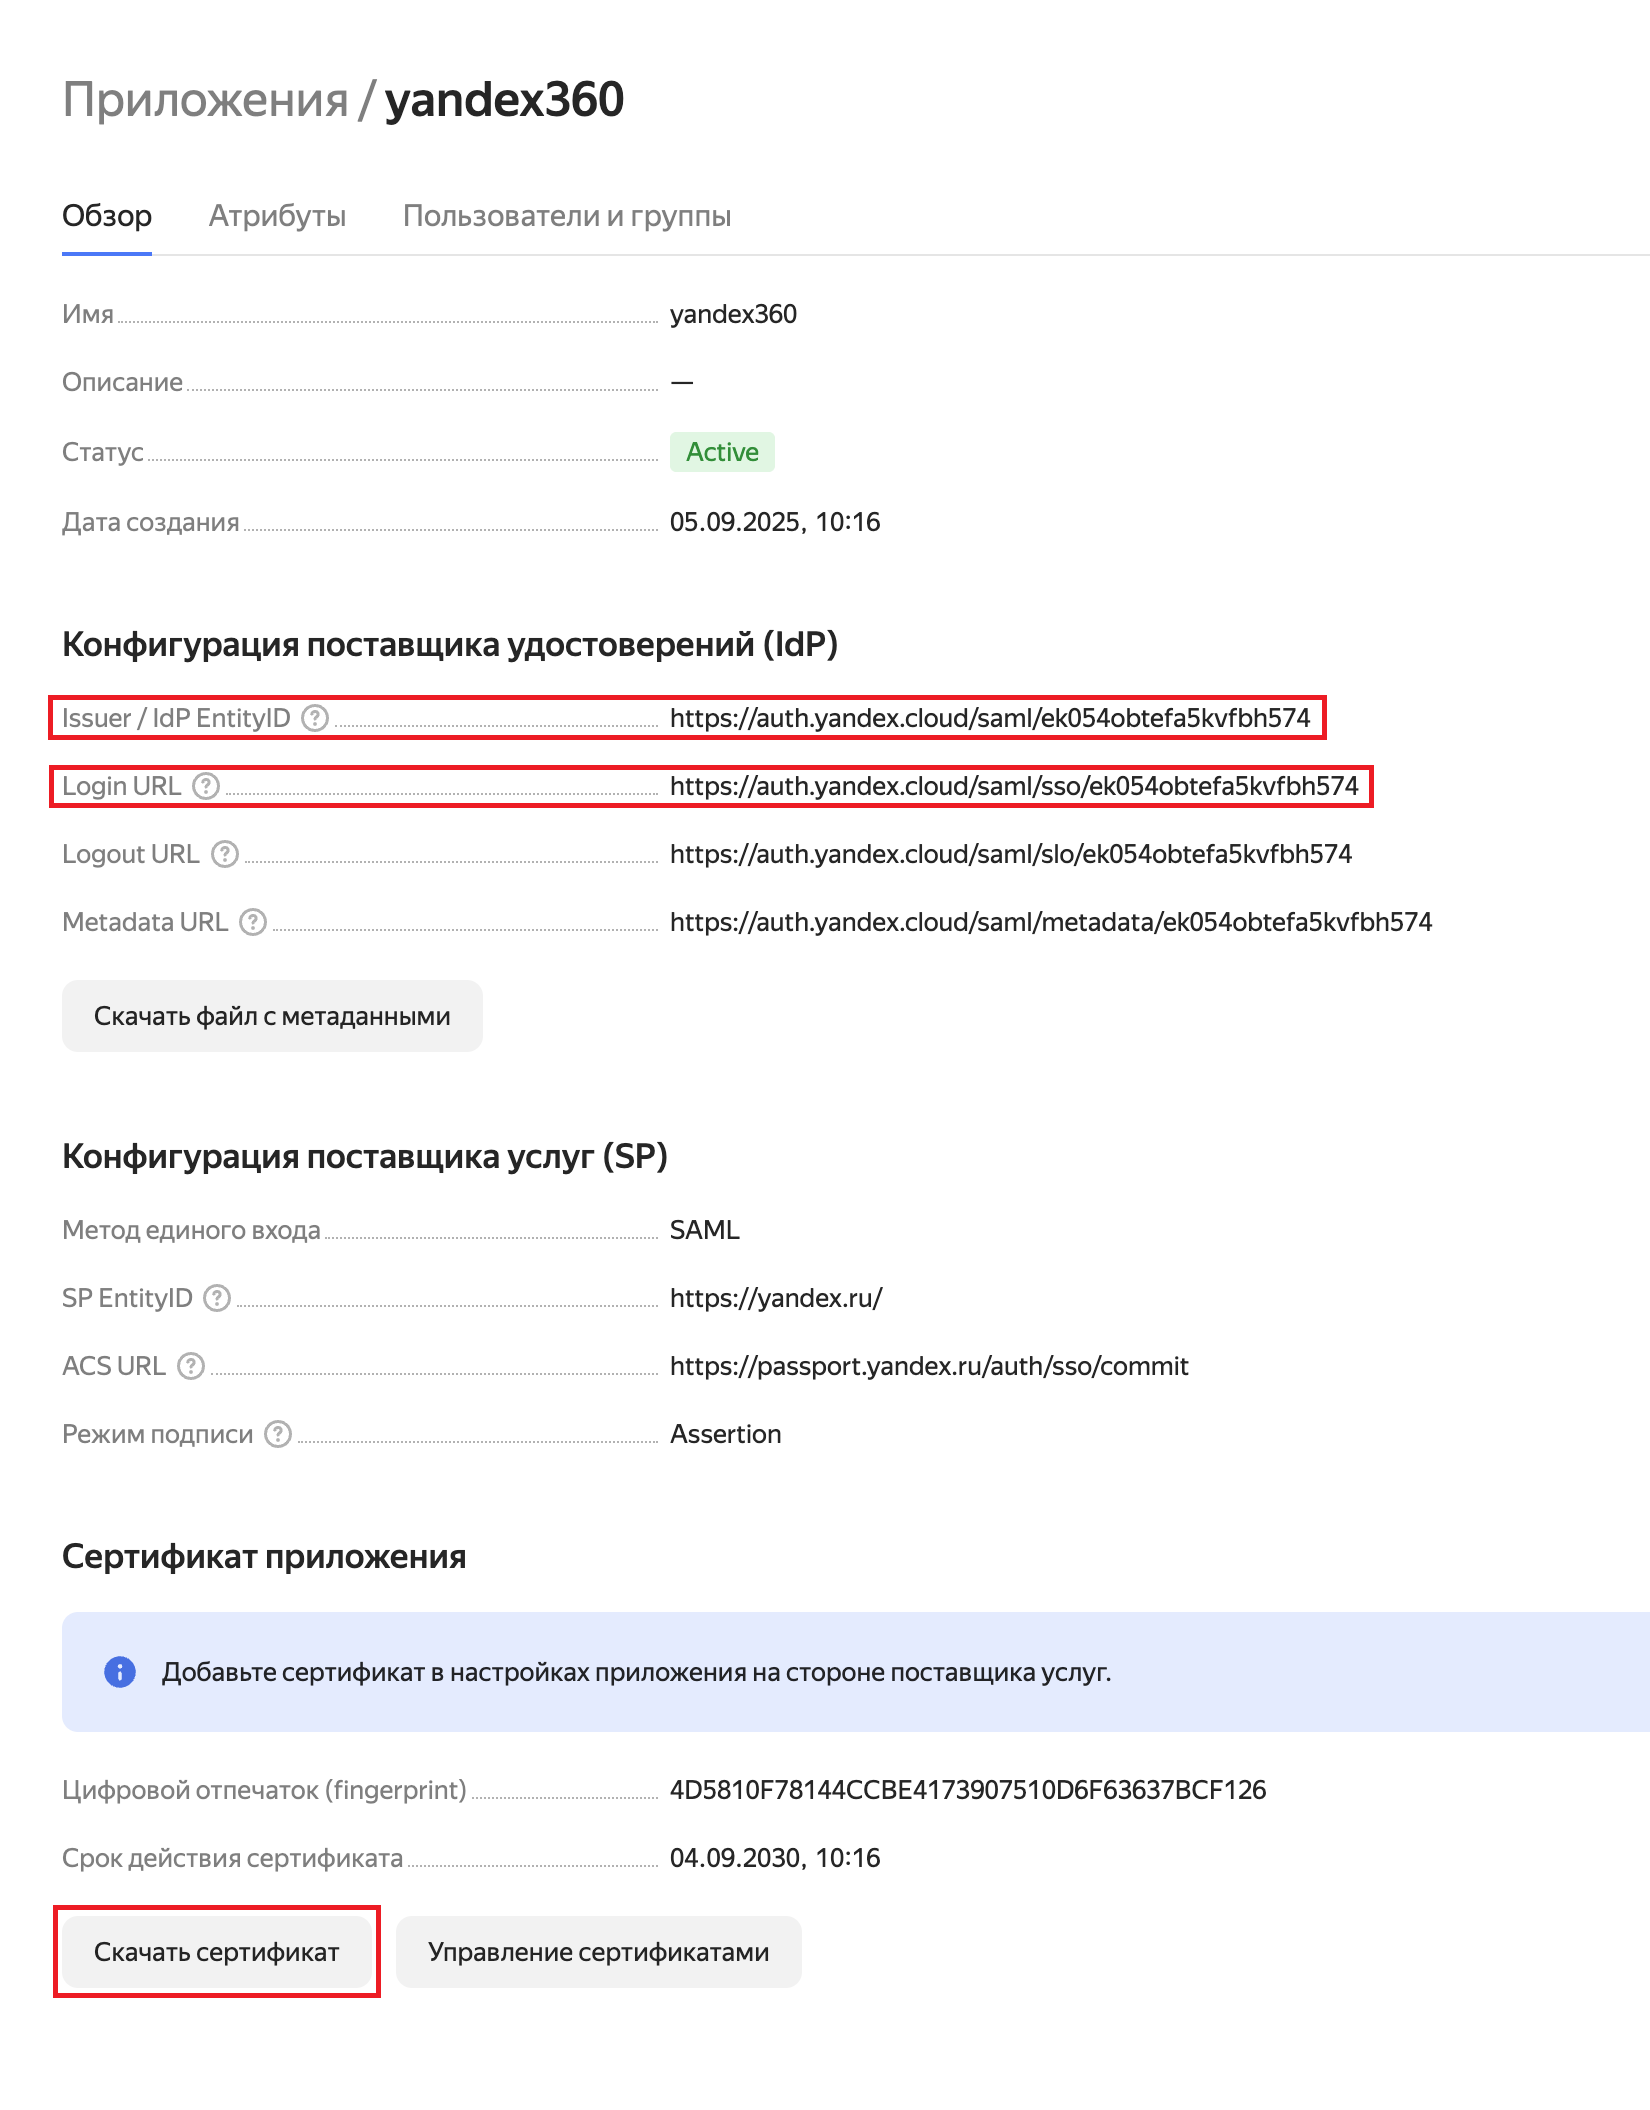The height and width of the screenshot is (2110, 1650).
Task: Click help icon next to Issuer / IdP EntityID
Action: [315, 718]
